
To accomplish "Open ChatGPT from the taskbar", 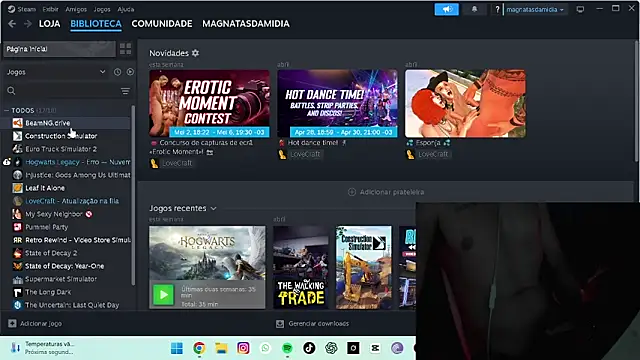I will click(x=331, y=348).
